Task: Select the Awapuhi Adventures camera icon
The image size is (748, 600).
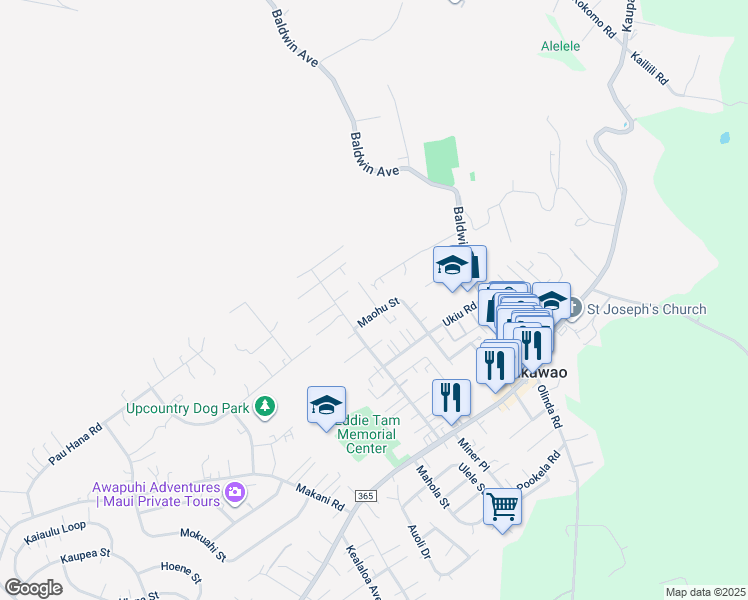Action: click(235, 492)
